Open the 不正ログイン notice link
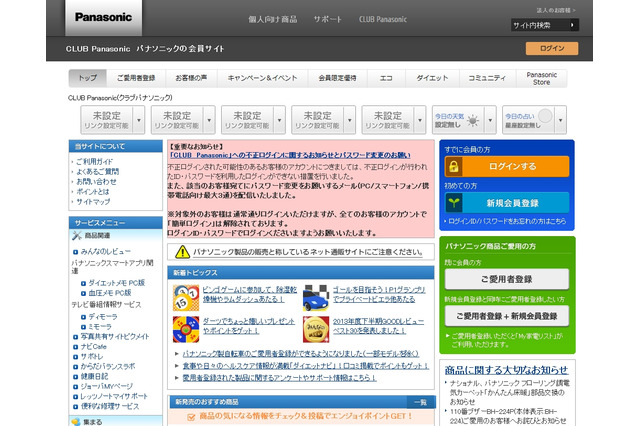640x426 pixels. (x=290, y=155)
